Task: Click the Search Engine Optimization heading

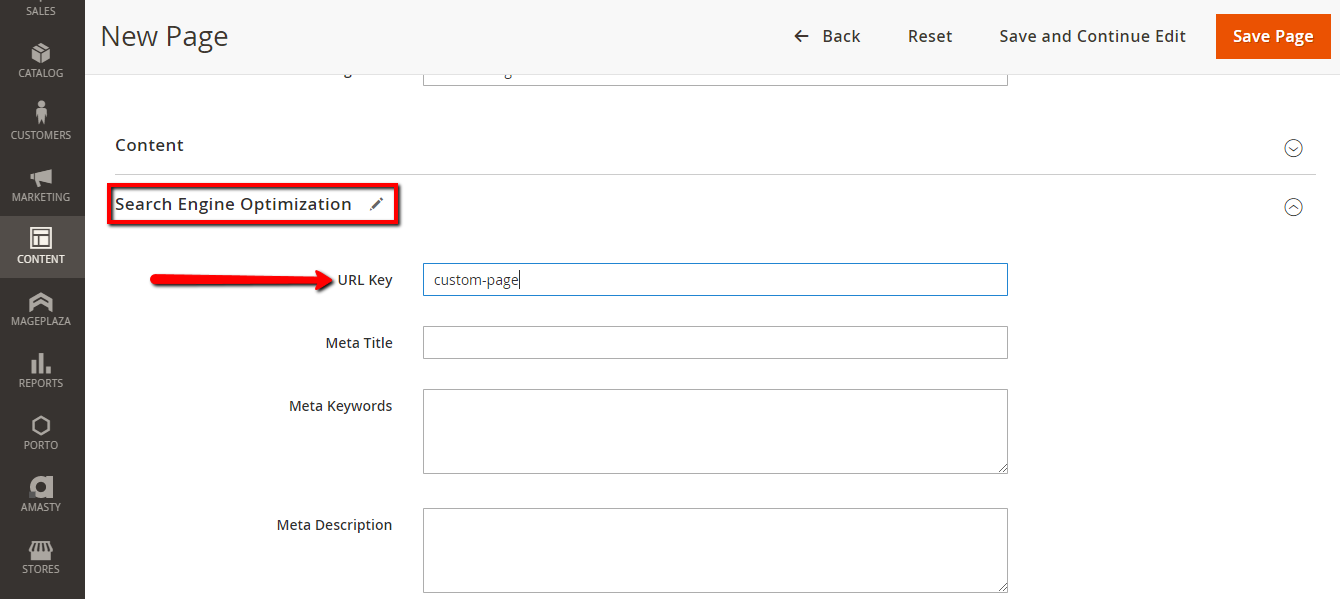Action: coord(233,204)
